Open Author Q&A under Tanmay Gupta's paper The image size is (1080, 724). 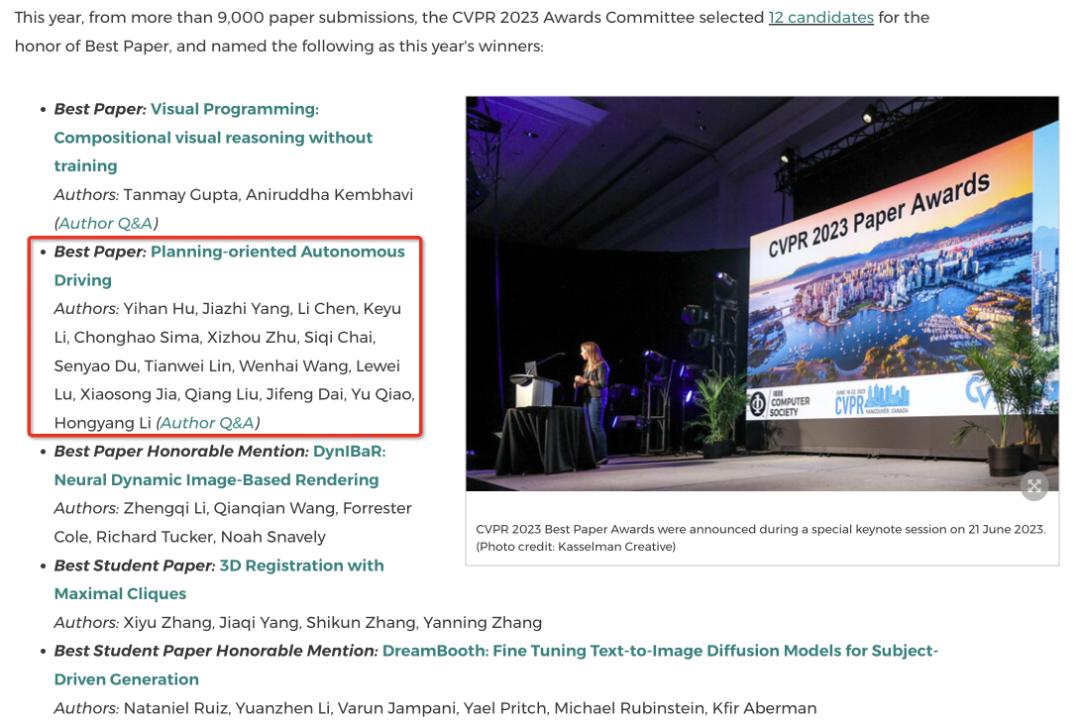106,223
